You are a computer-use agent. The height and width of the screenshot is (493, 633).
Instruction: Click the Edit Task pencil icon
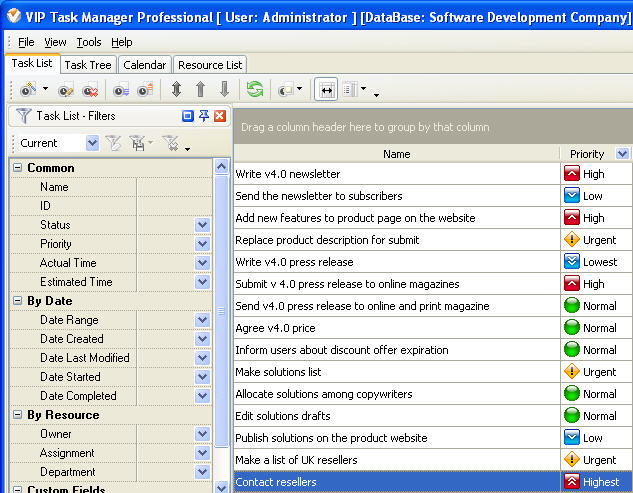pyautogui.click(x=65, y=90)
